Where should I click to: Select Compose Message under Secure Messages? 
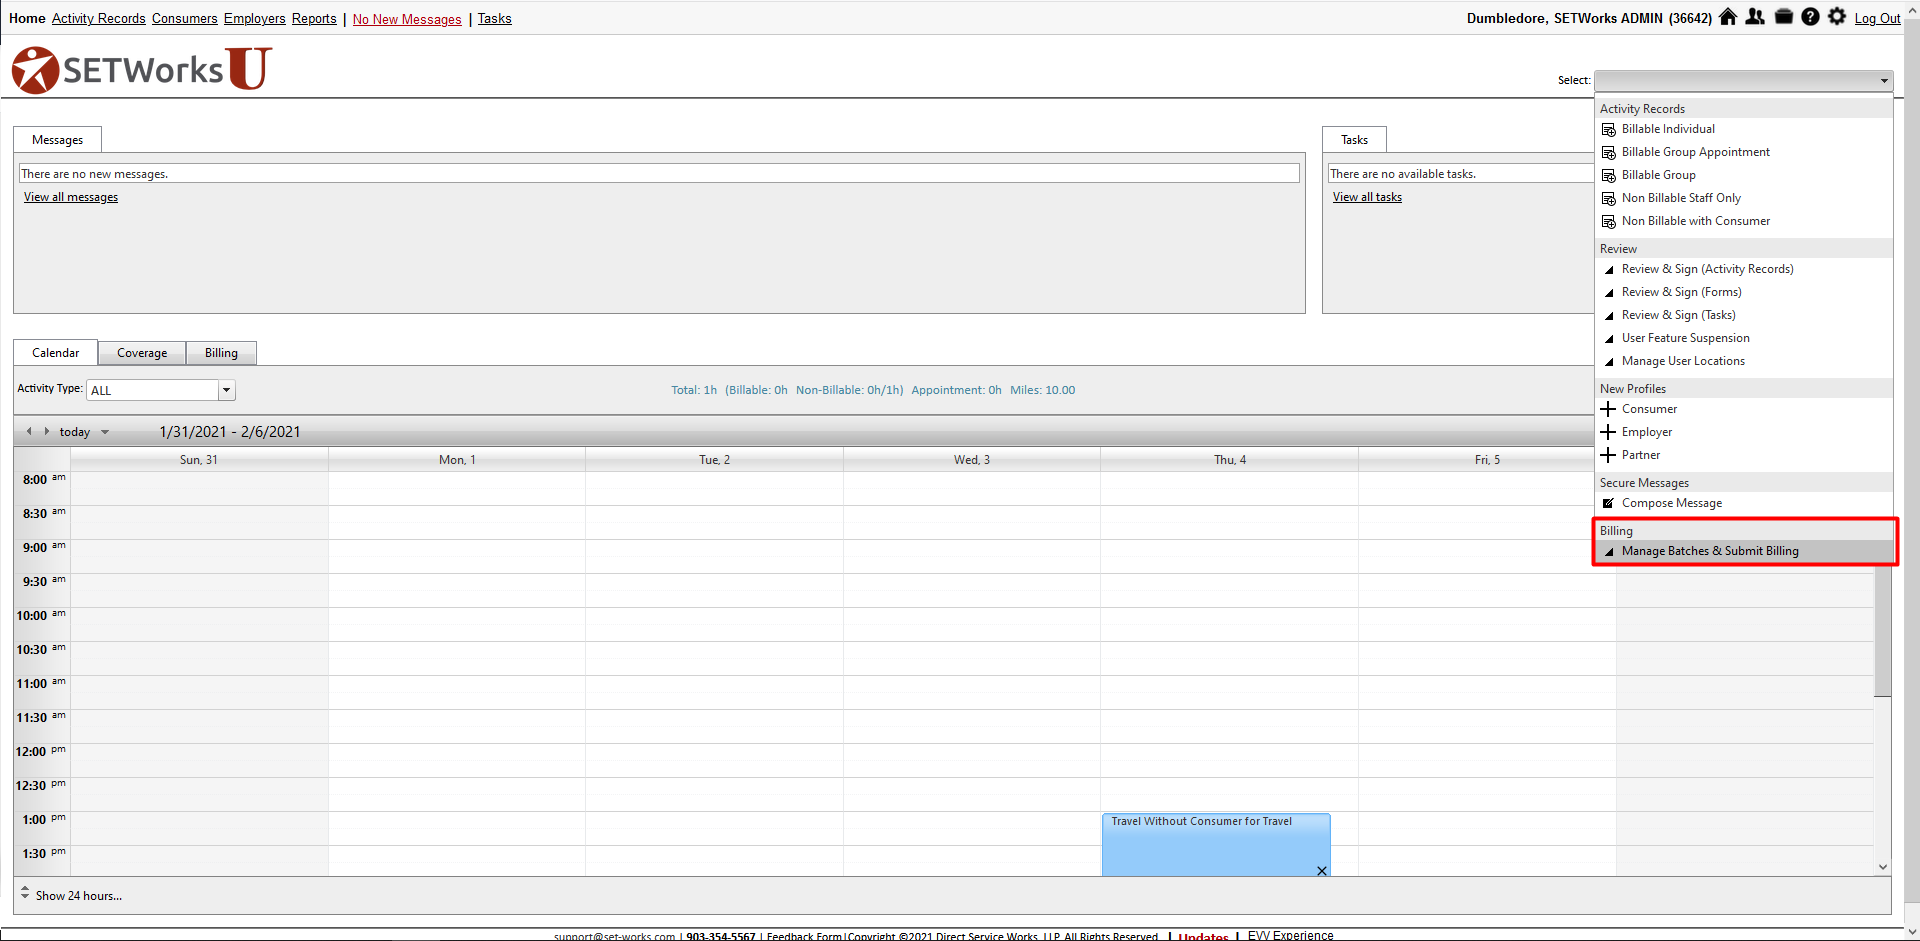[1672, 503]
